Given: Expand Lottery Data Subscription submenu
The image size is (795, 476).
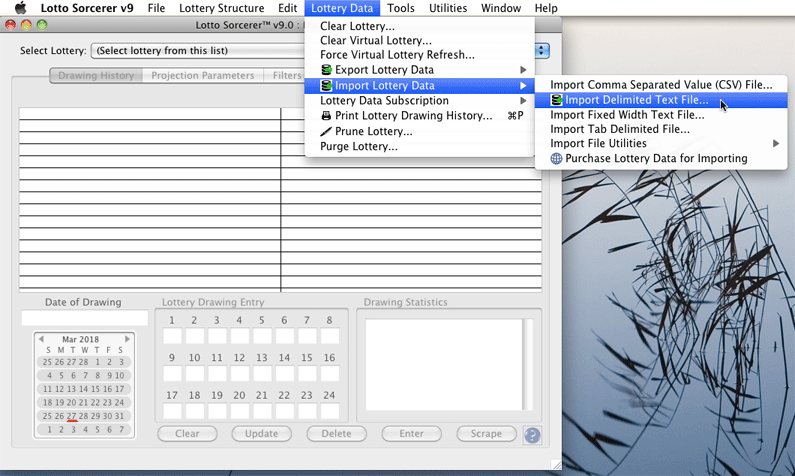Looking at the screenshot, I should coord(419,100).
